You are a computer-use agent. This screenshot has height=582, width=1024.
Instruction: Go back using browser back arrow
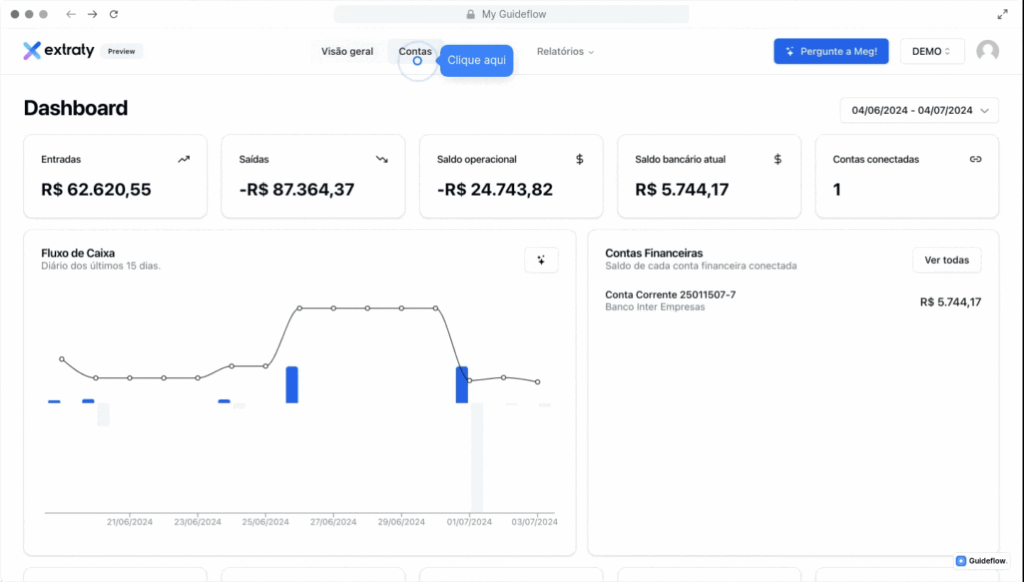pyautogui.click(x=70, y=14)
